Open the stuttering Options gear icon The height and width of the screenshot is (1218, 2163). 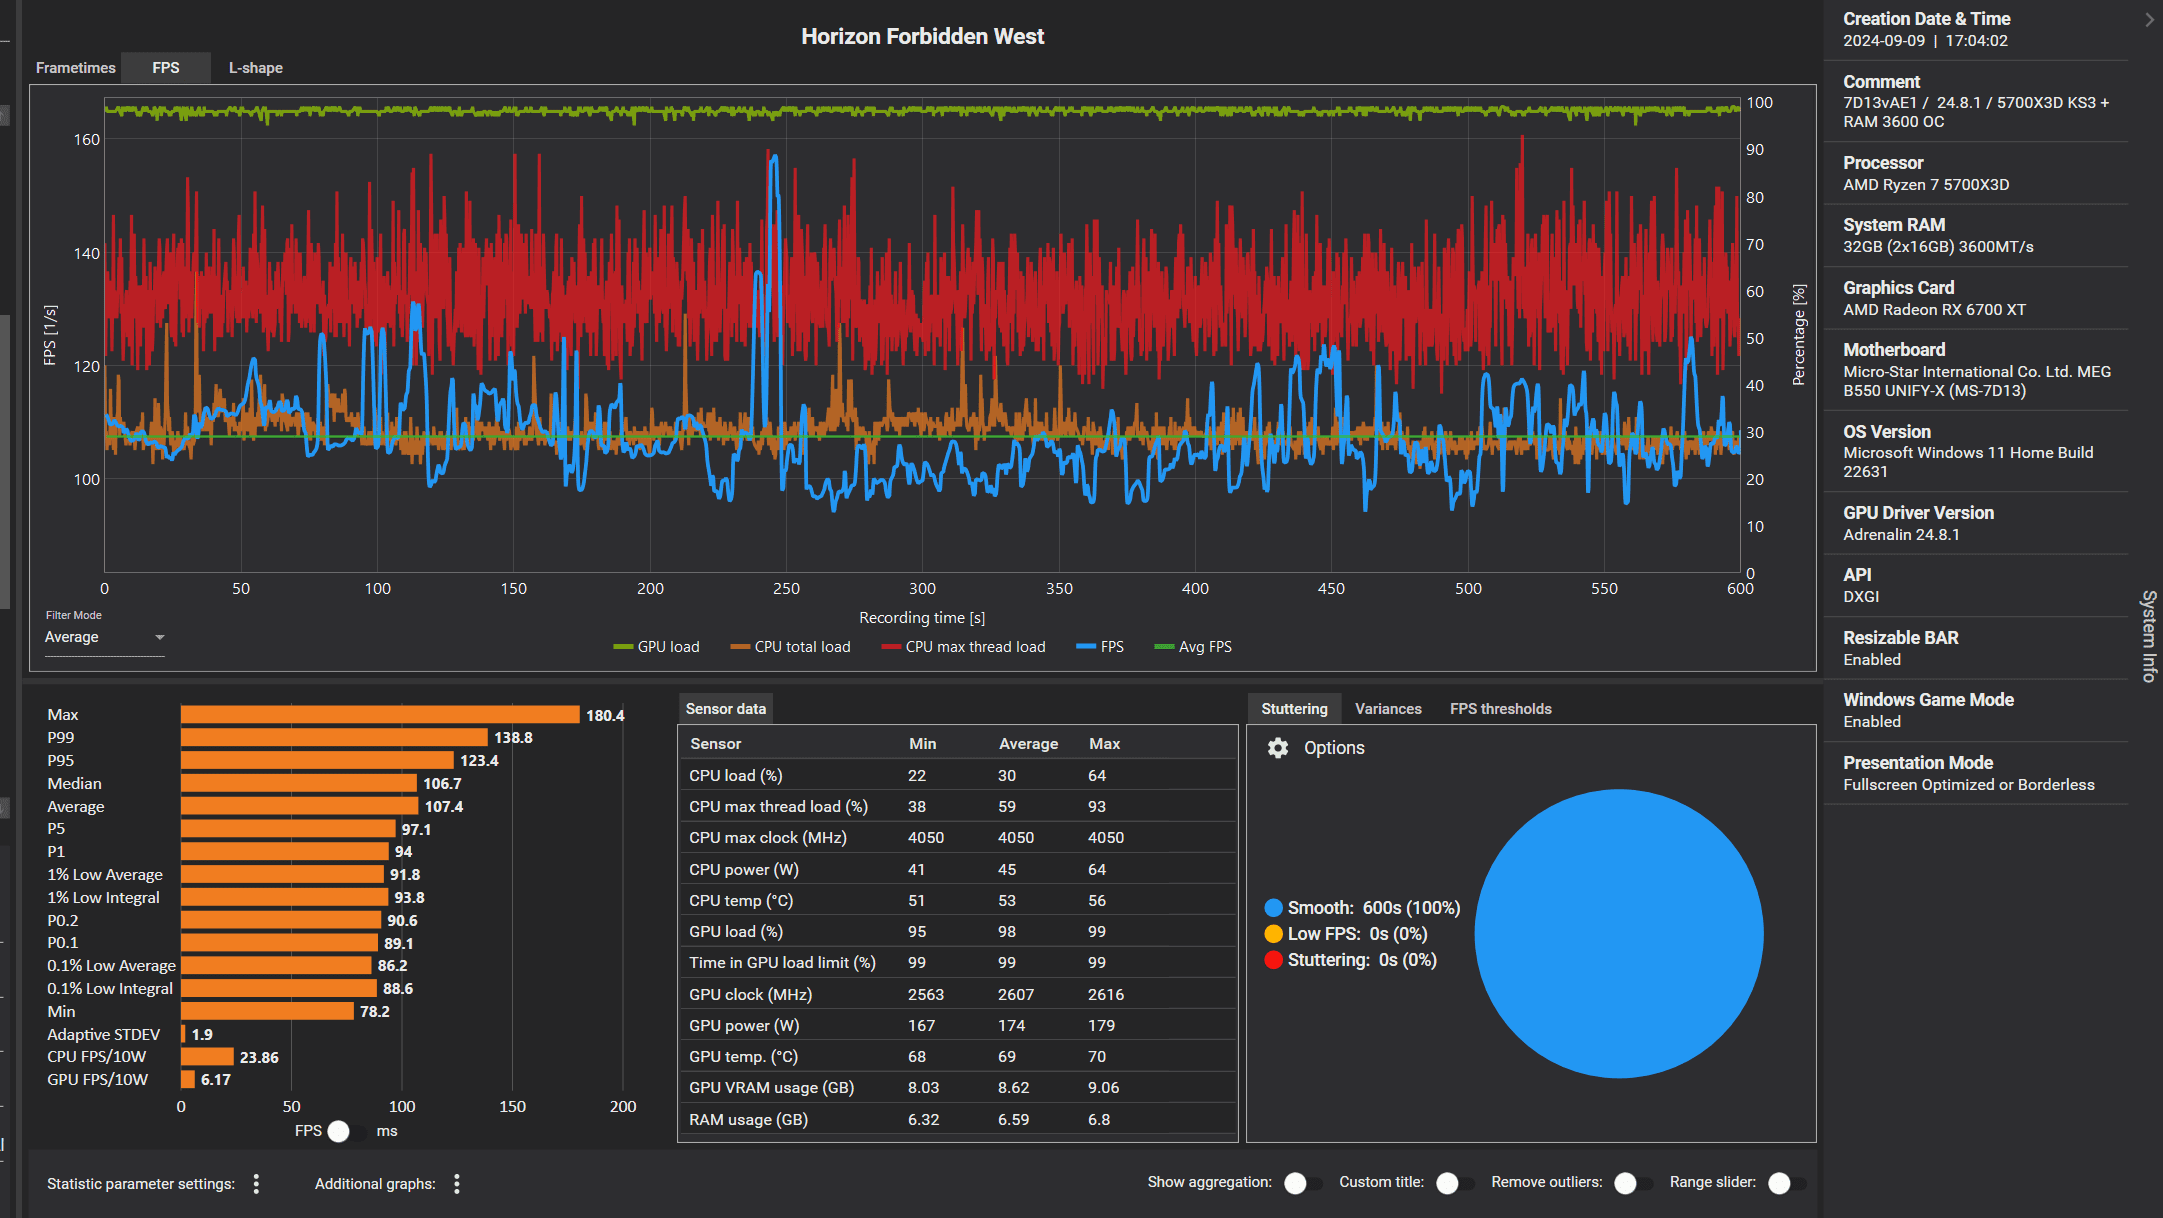pos(1277,748)
